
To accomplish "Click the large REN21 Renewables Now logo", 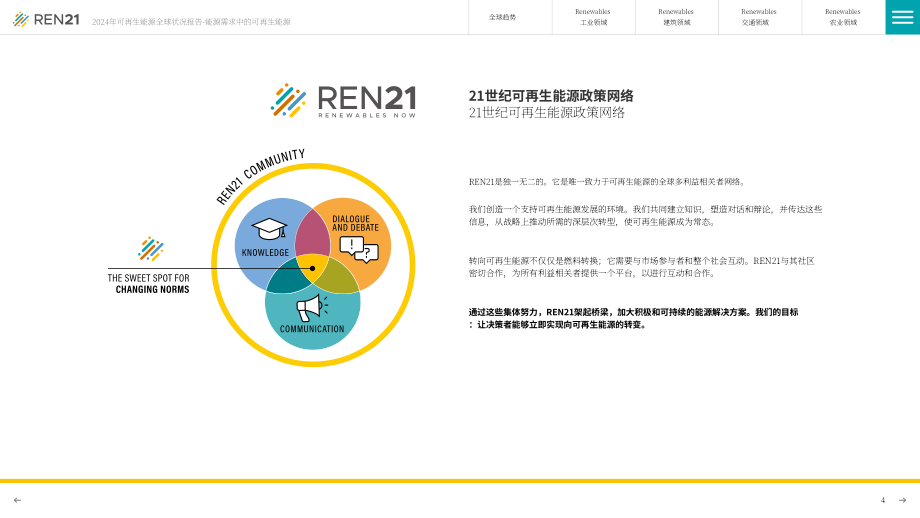I will [x=344, y=100].
